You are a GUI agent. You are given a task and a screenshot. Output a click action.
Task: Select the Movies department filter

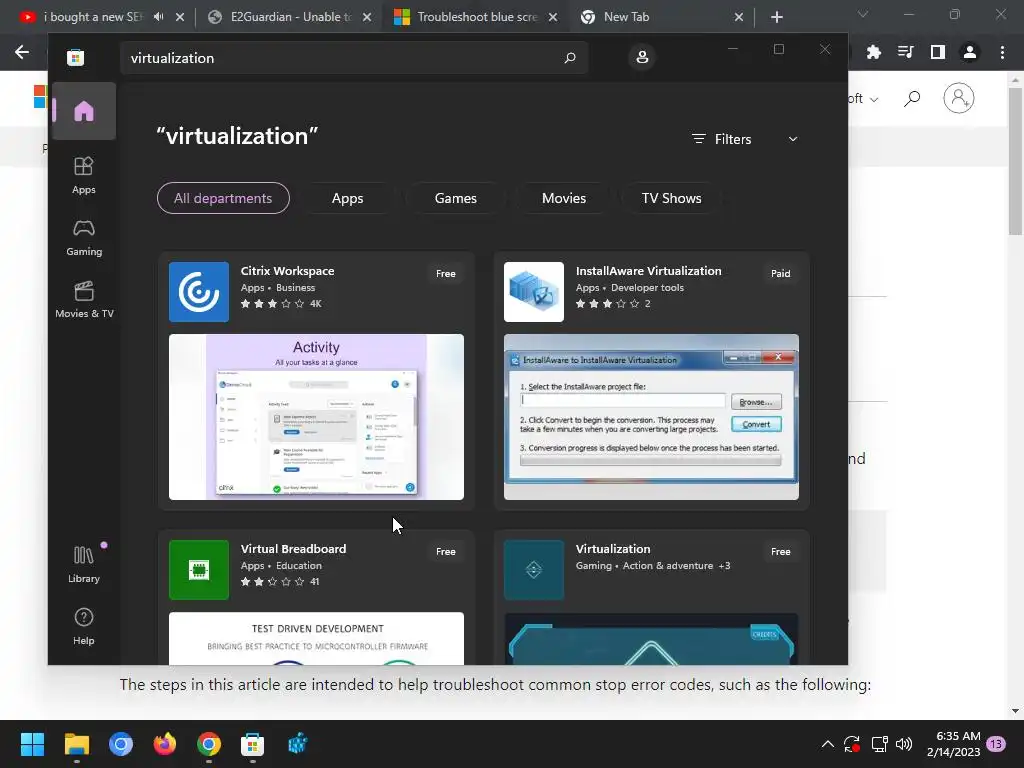click(564, 199)
